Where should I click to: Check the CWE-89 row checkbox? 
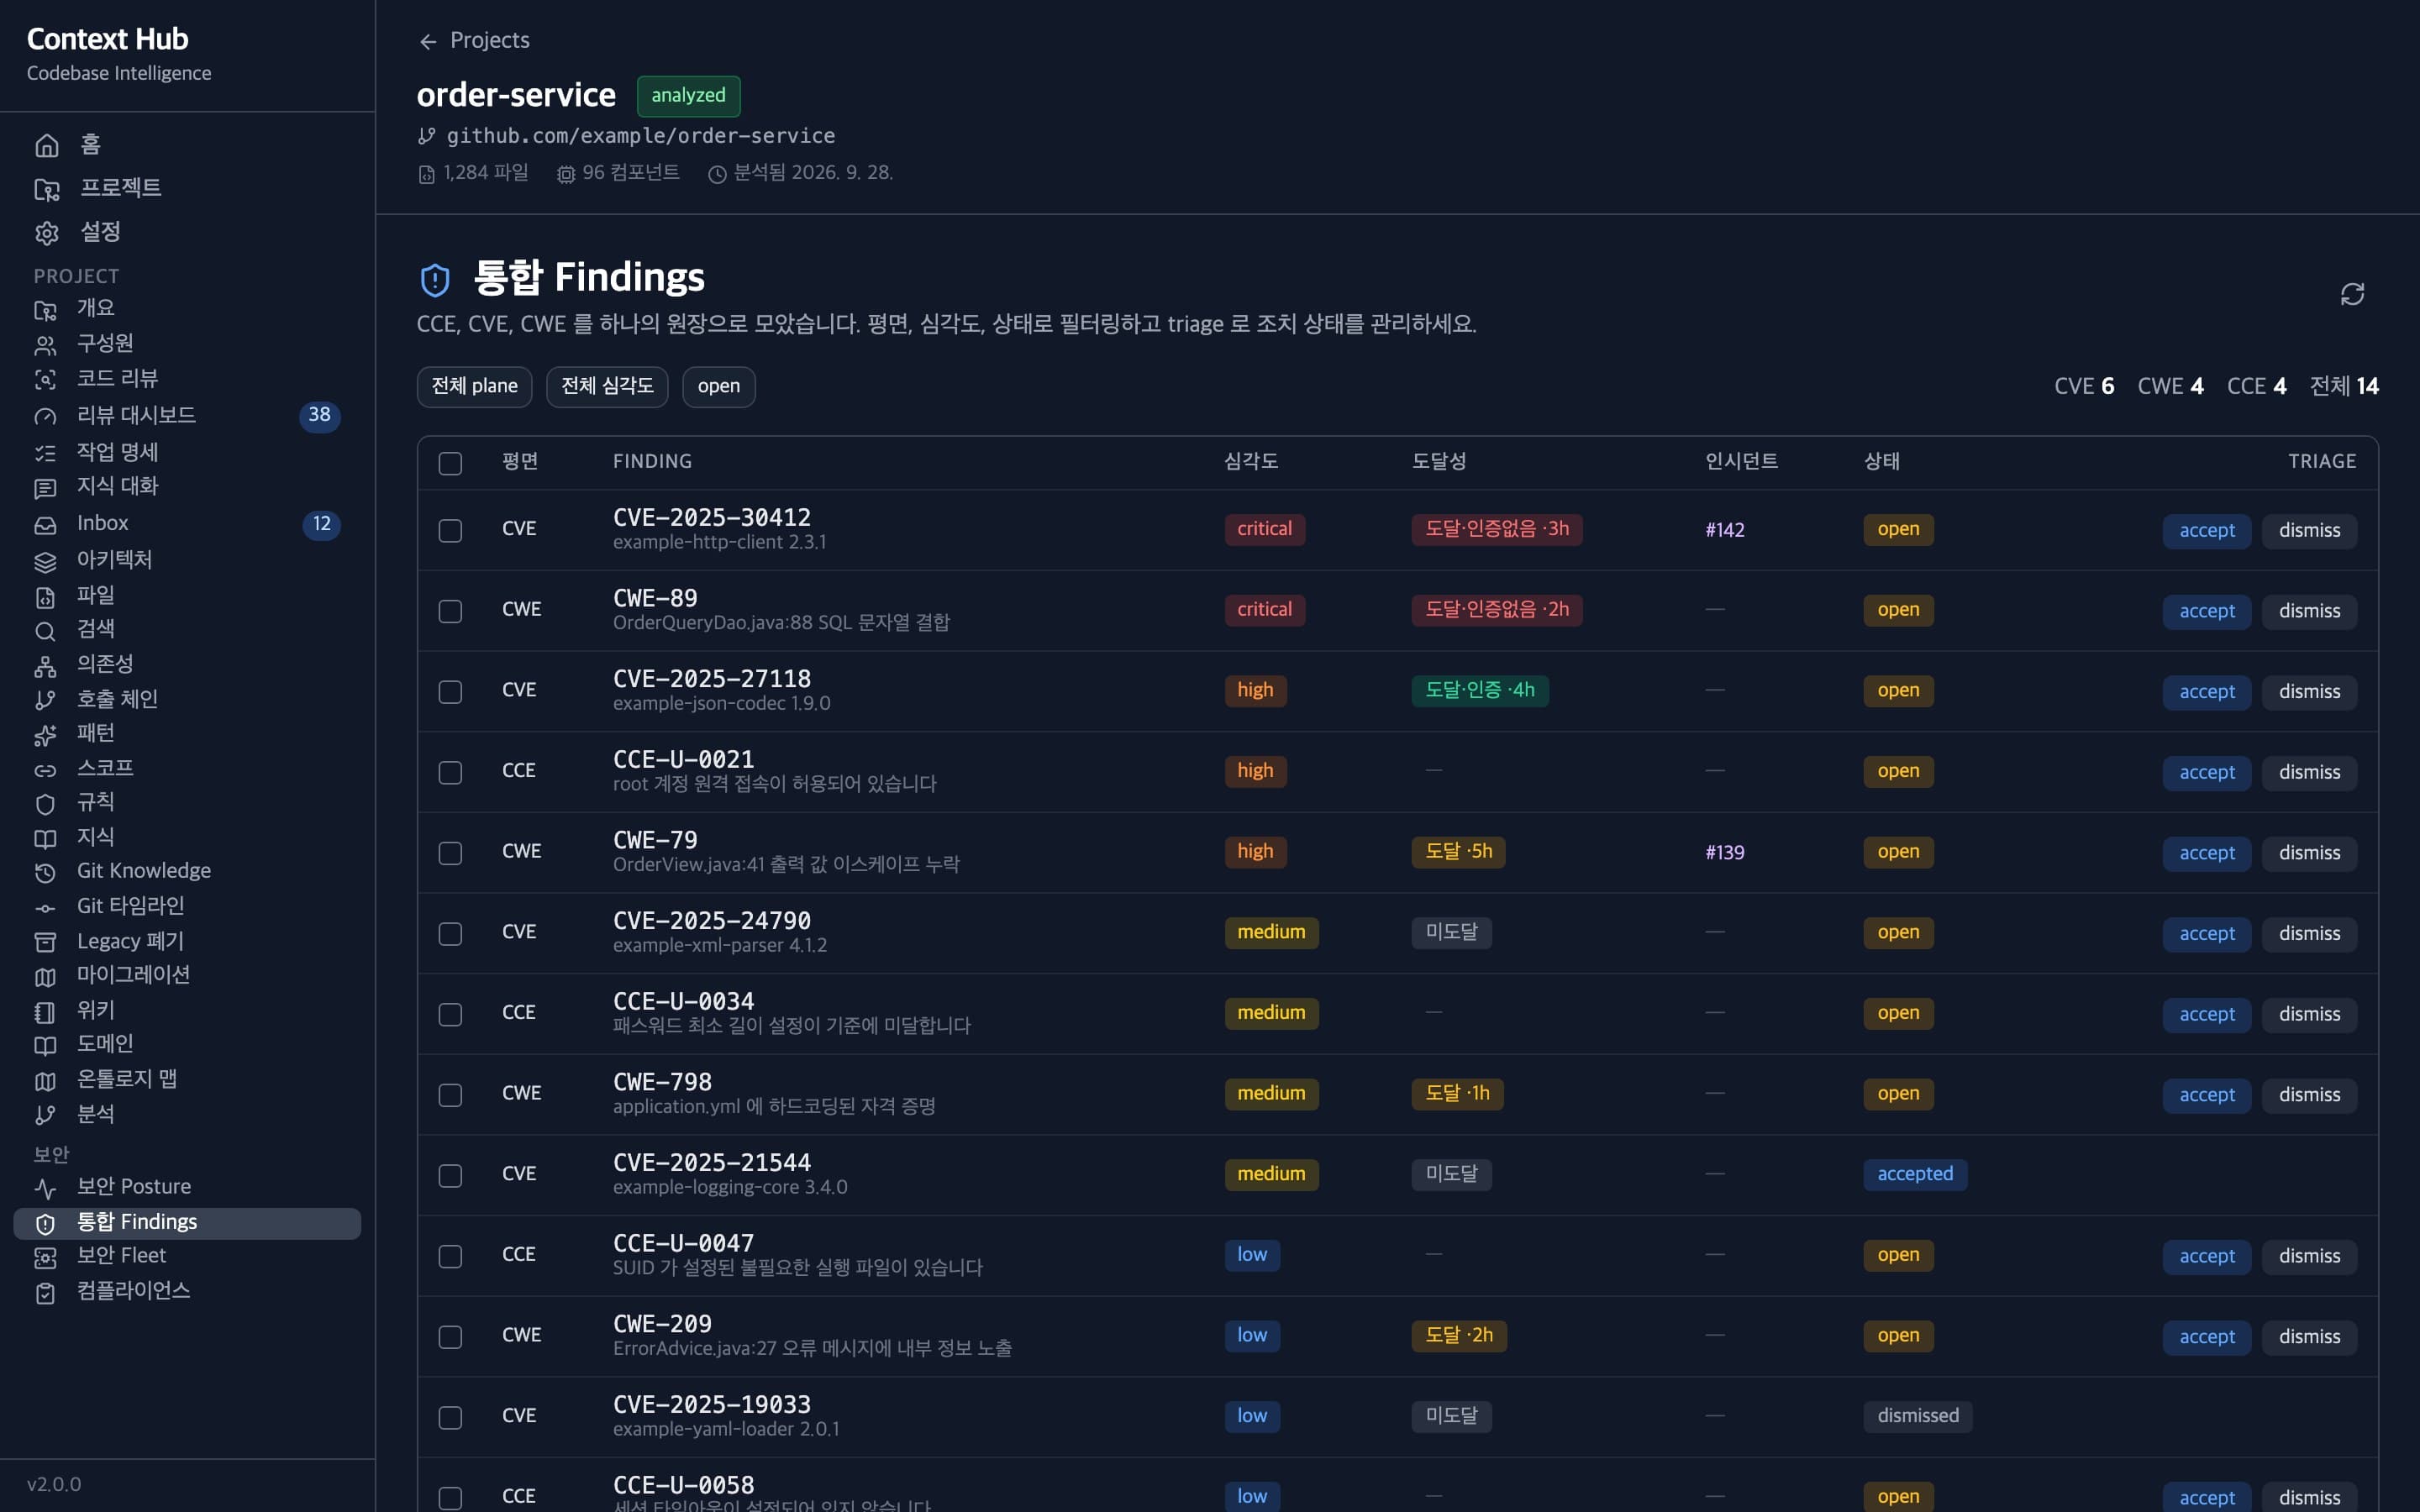click(450, 611)
